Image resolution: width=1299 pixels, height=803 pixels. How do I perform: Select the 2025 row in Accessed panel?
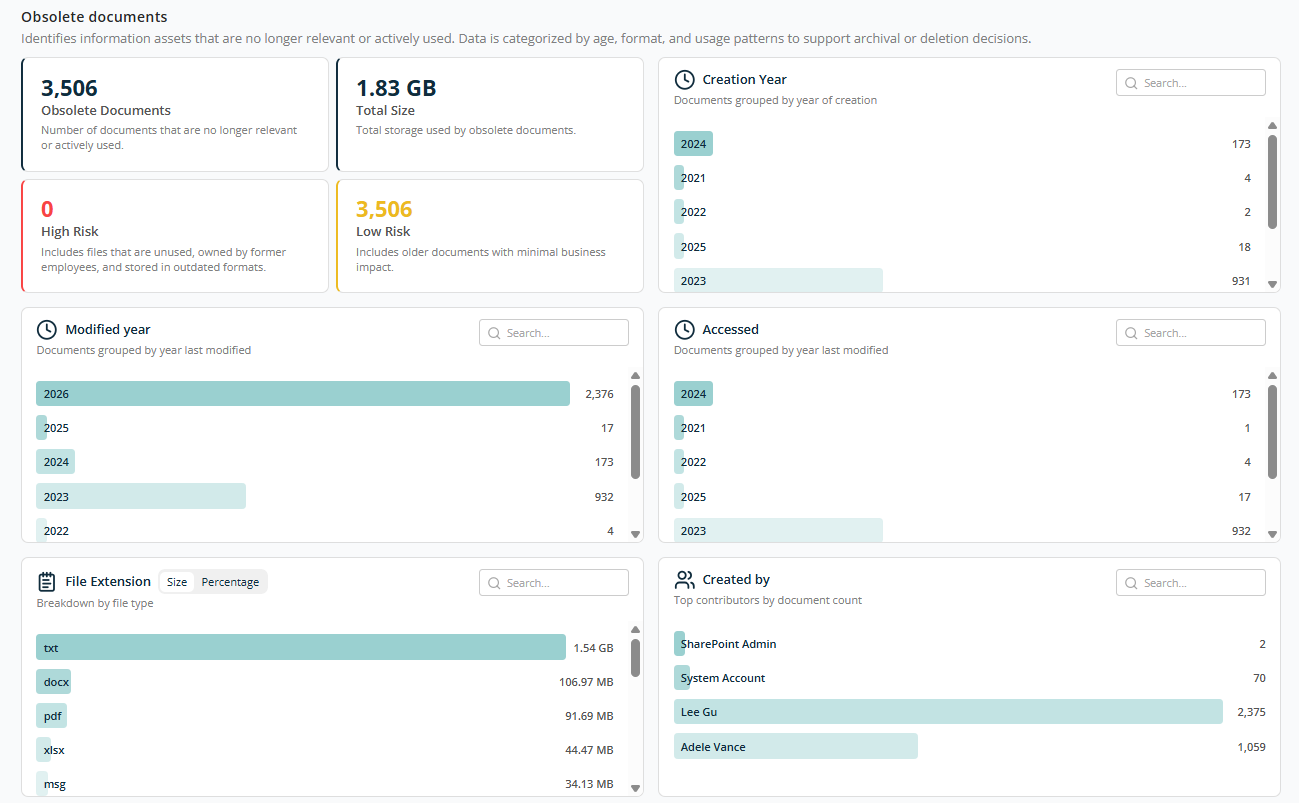tap(962, 497)
